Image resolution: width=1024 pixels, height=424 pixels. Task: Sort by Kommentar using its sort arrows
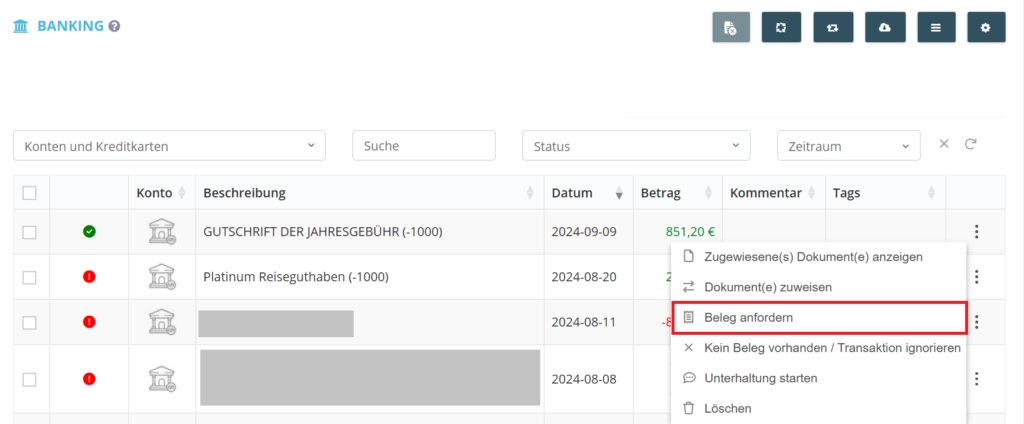point(812,193)
